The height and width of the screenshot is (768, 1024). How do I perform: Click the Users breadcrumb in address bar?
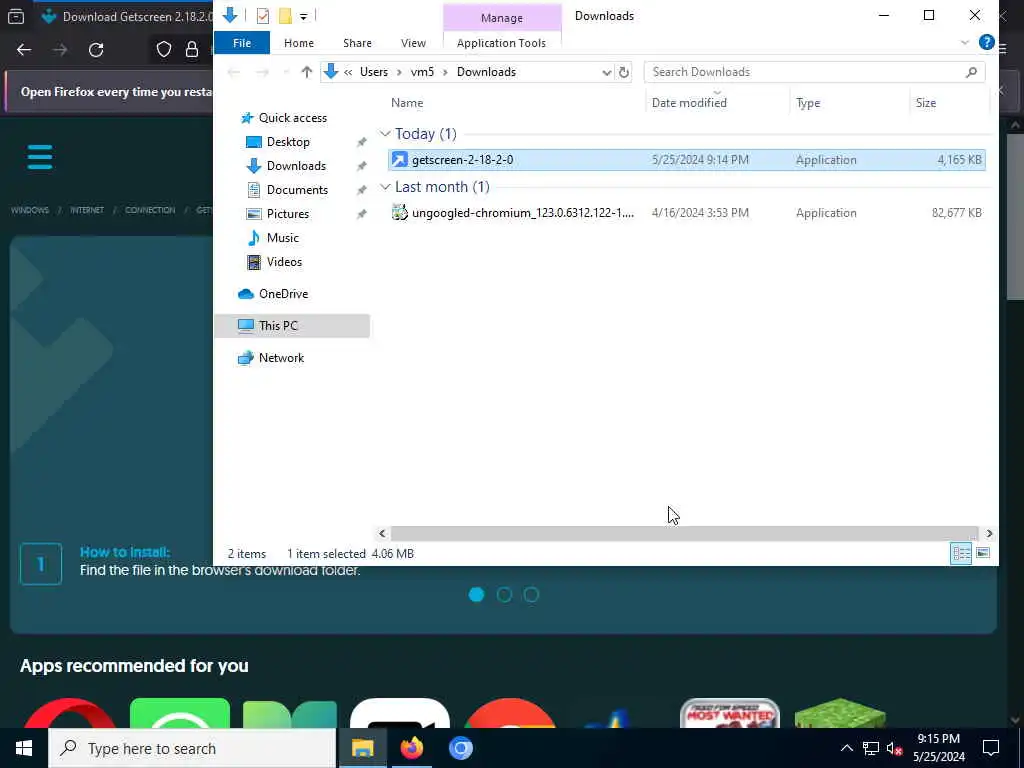374,72
